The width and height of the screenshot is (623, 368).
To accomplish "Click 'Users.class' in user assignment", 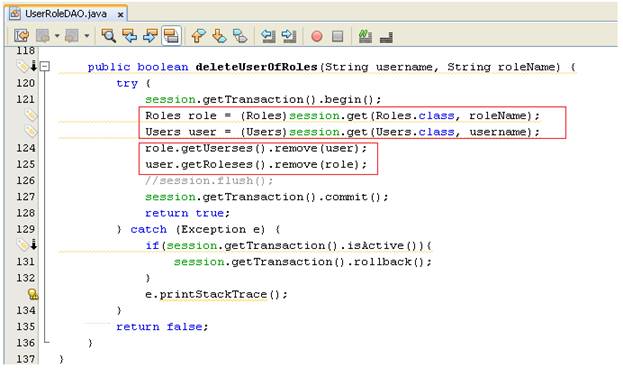I will coord(415,132).
